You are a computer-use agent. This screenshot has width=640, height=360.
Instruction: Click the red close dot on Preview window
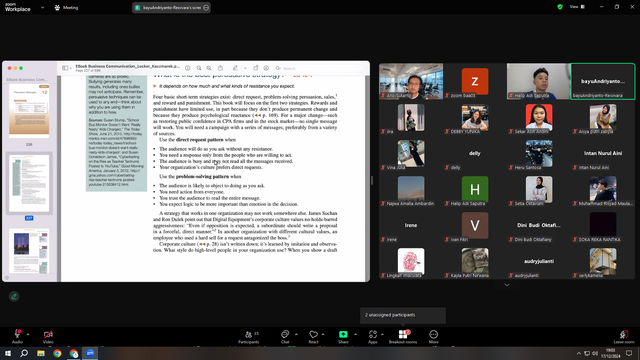9,68
